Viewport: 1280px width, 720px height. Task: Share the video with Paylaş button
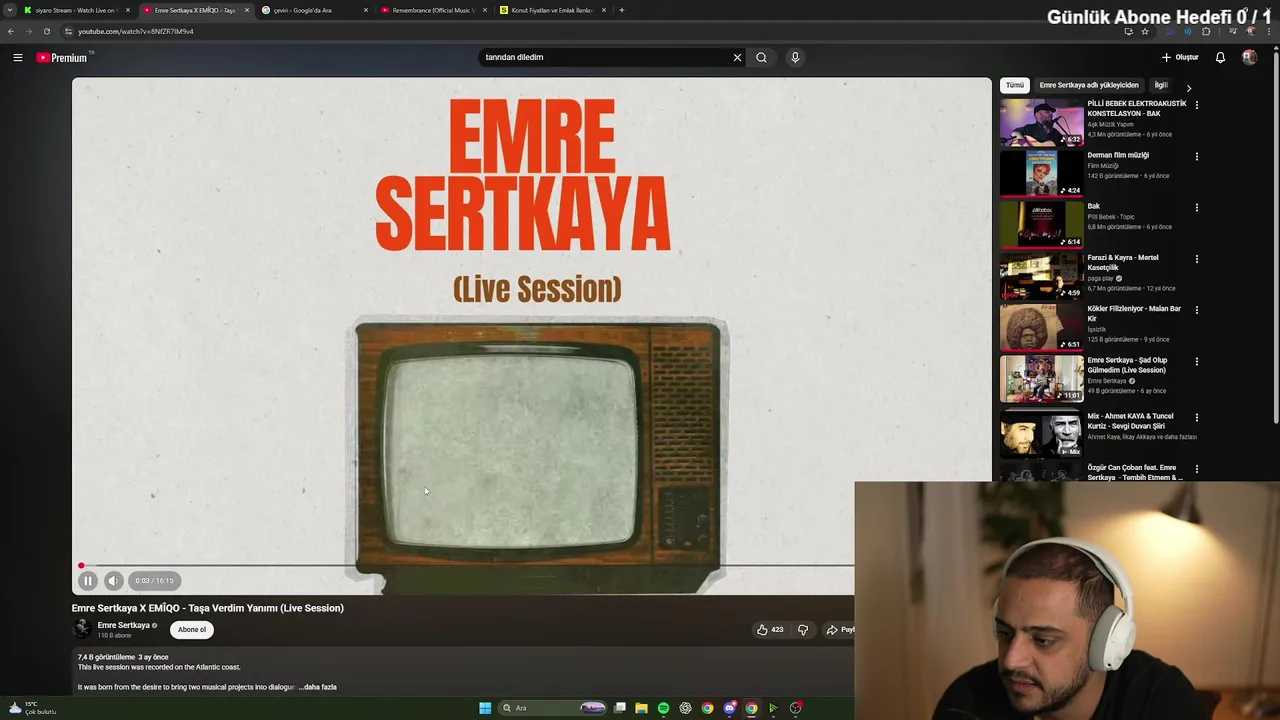point(840,629)
